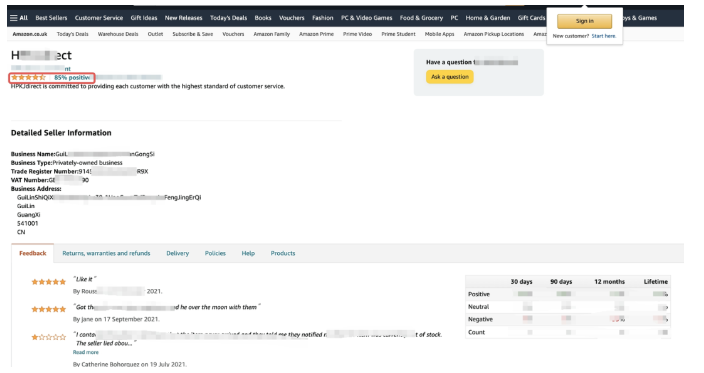Click Business Type Privately-owned business line
The height and width of the screenshot is (373, 704).
pos(66,163)
